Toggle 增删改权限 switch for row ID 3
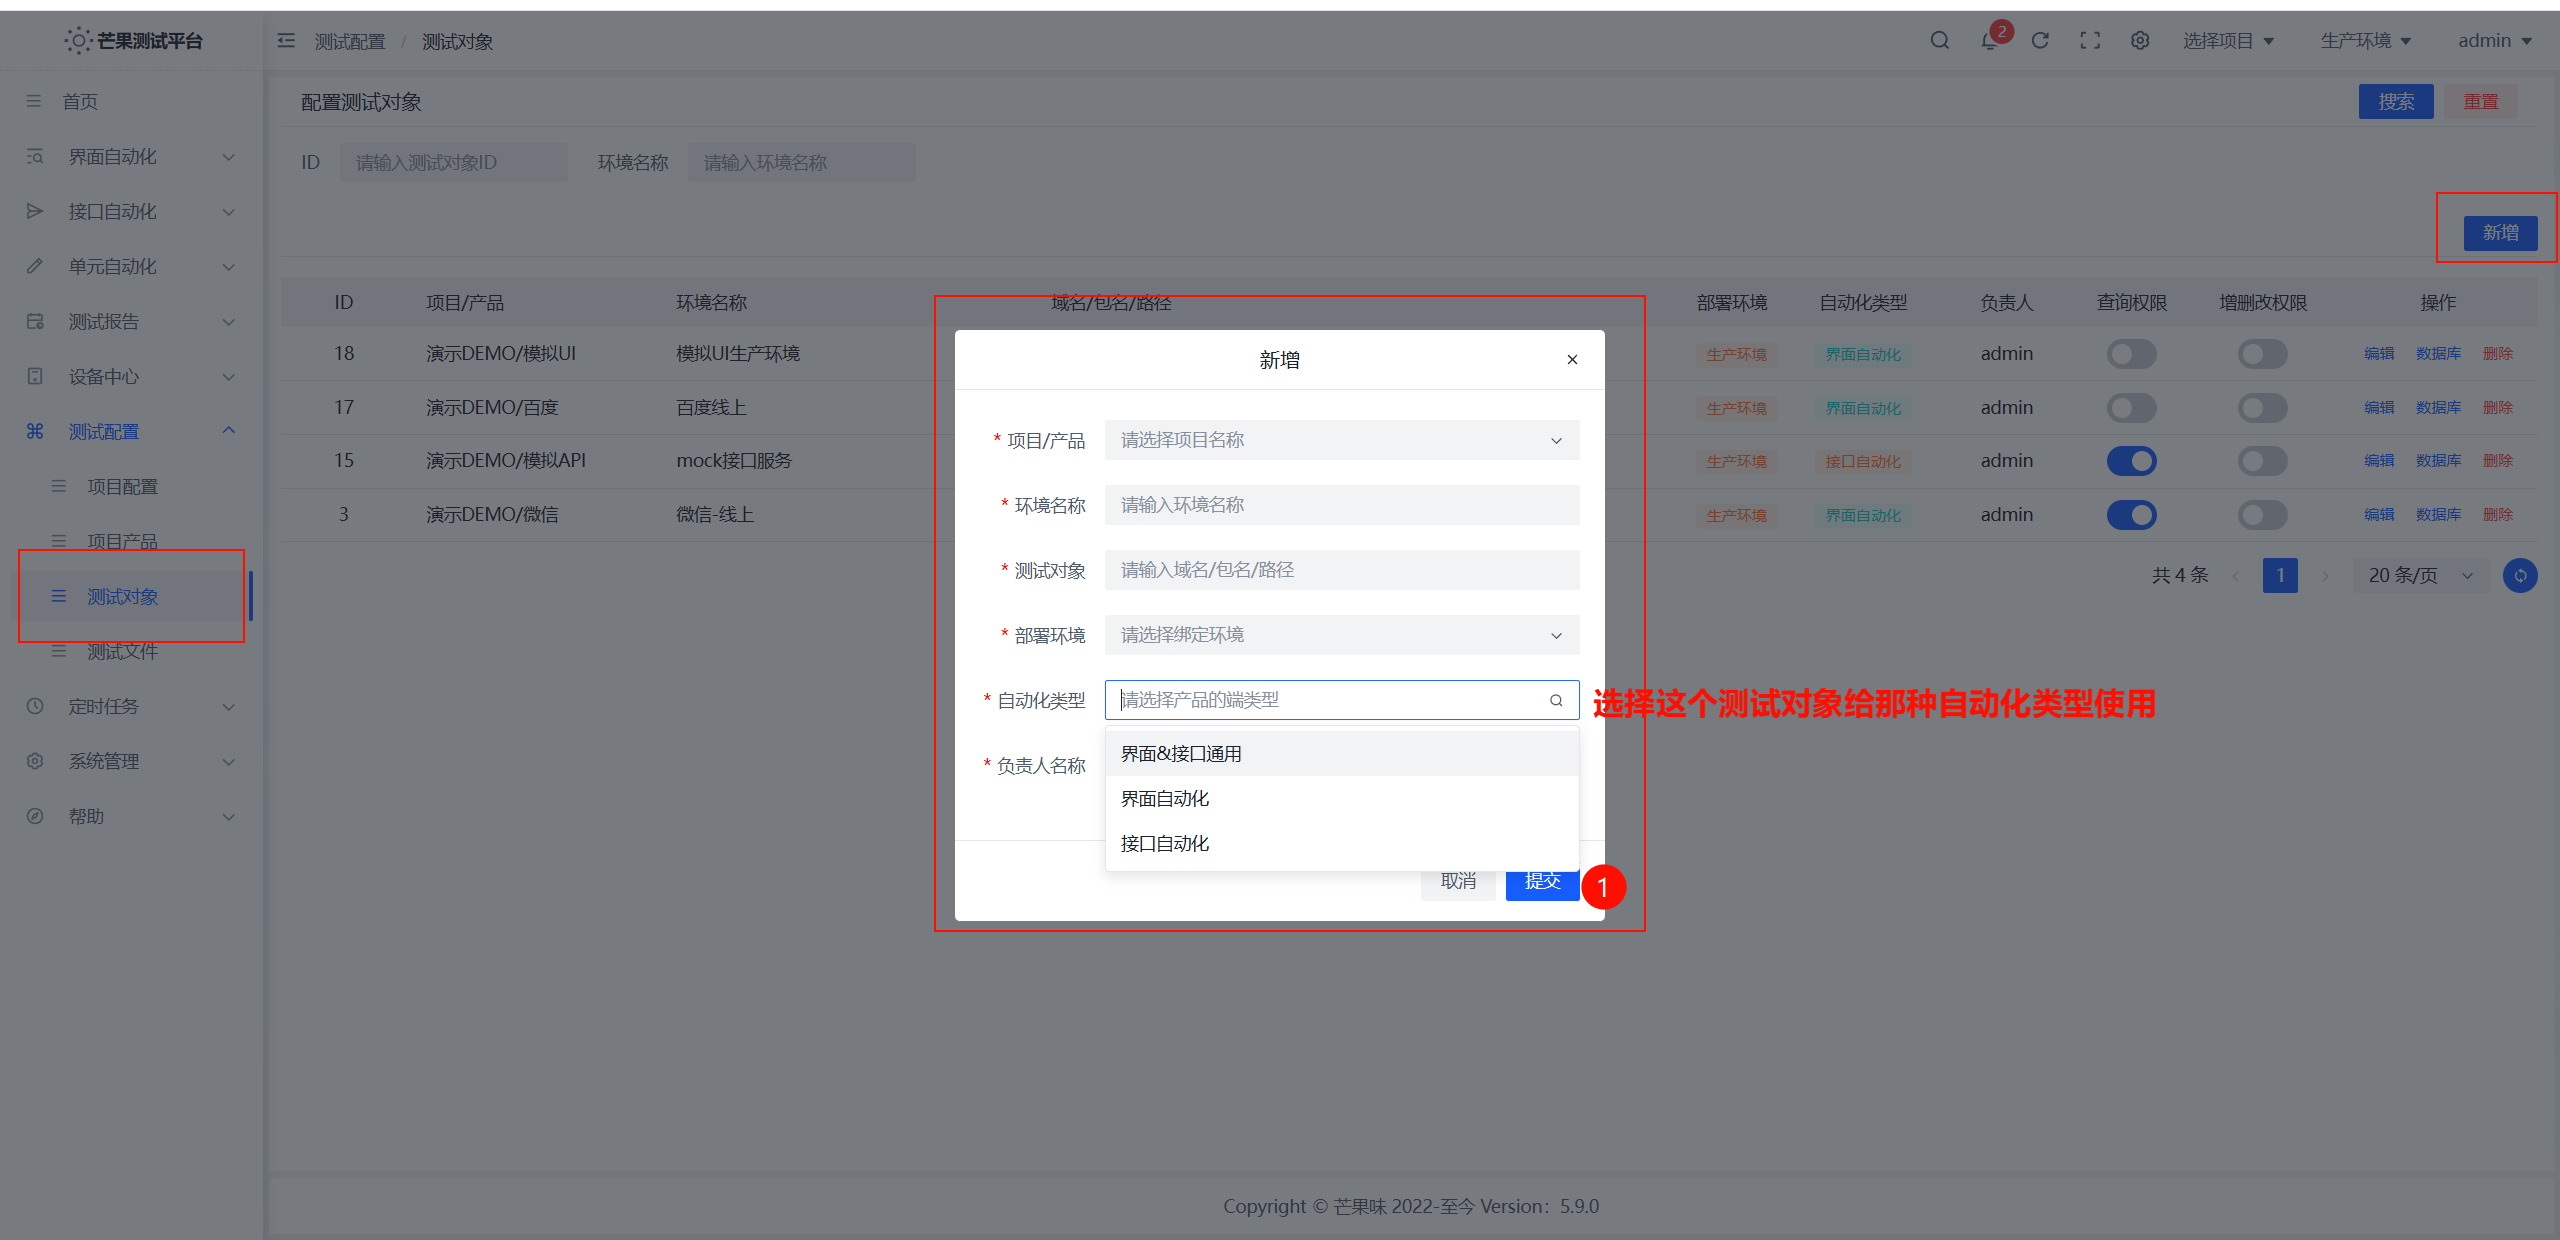This screenshot has width=2560, height=1240. click(x=2262, y=515)
